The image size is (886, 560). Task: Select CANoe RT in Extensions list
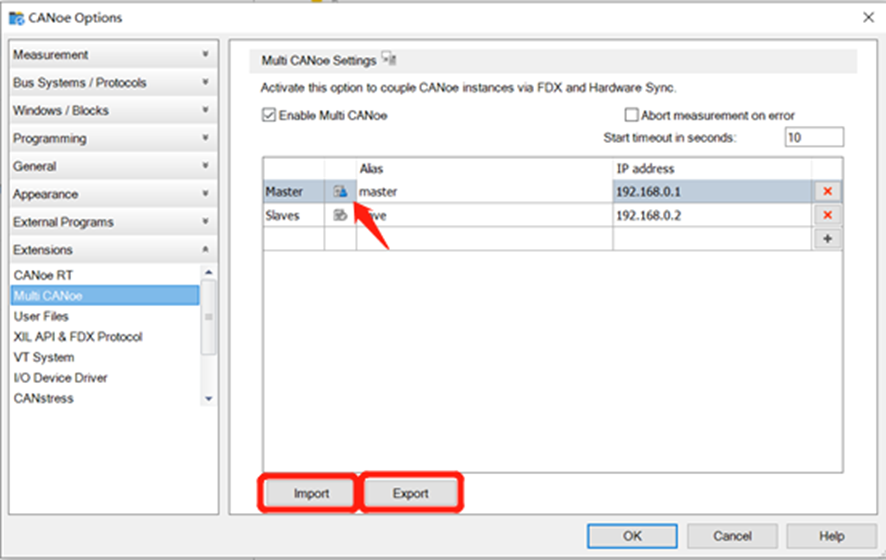pos(105,275)
